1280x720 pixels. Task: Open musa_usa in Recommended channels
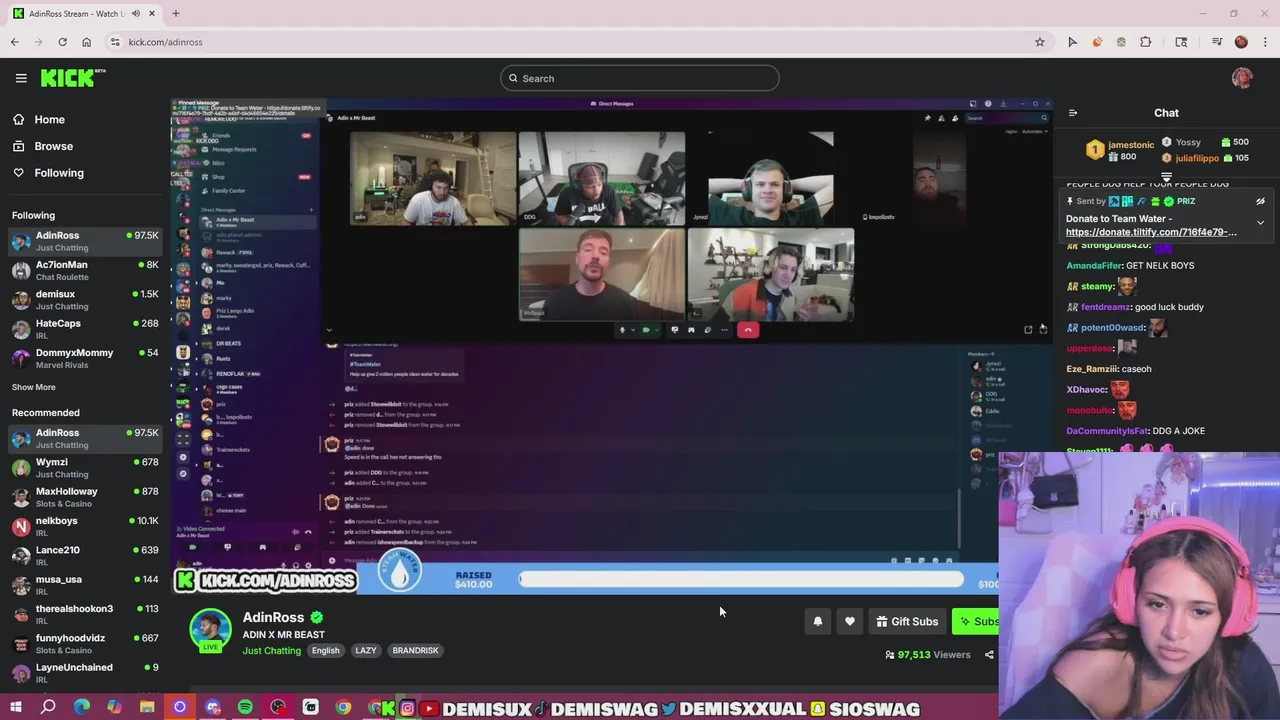point(85,585)
